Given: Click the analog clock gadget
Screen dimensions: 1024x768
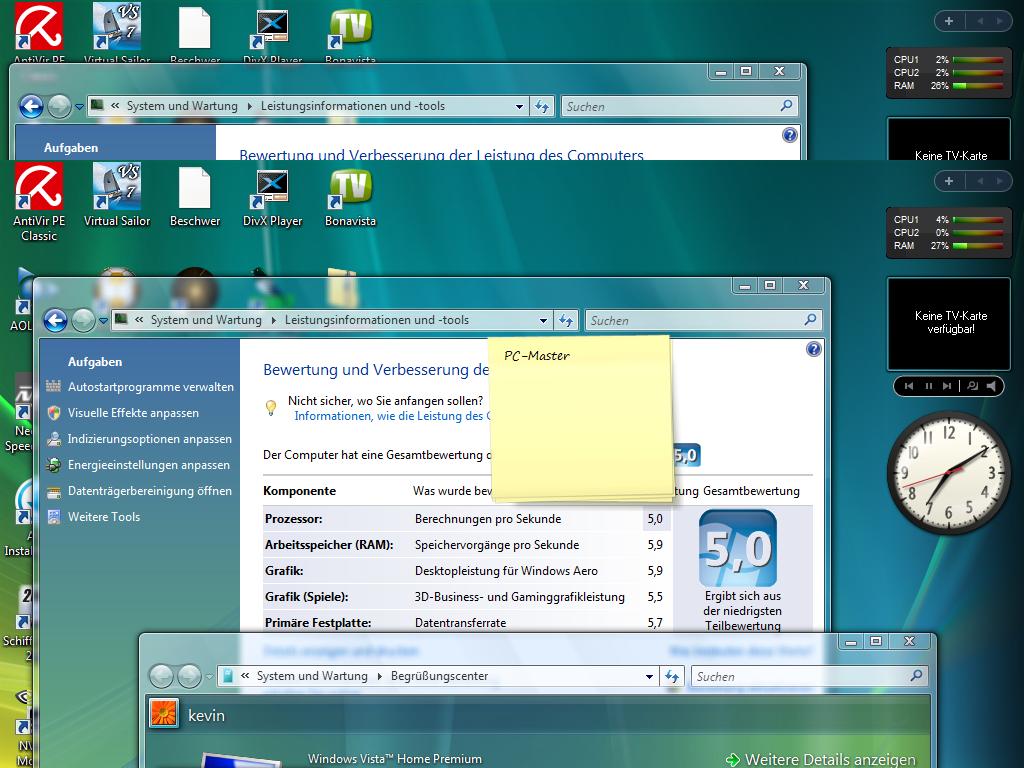Looking at the screenshot, I should click(948, 472).
